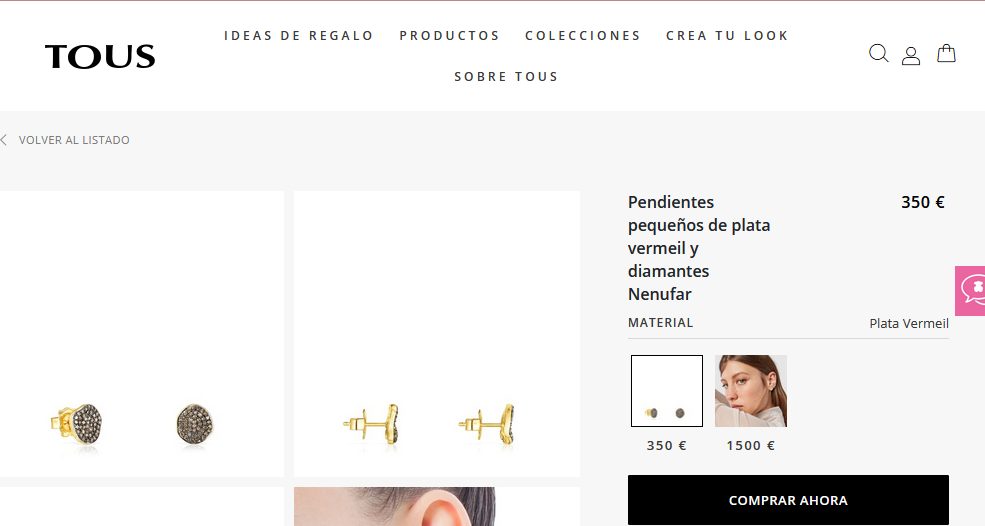Viewport: 985px width, 526px height.
Task: Select the 350 € earrings variant thumbnail
Action: coord(667,391)
